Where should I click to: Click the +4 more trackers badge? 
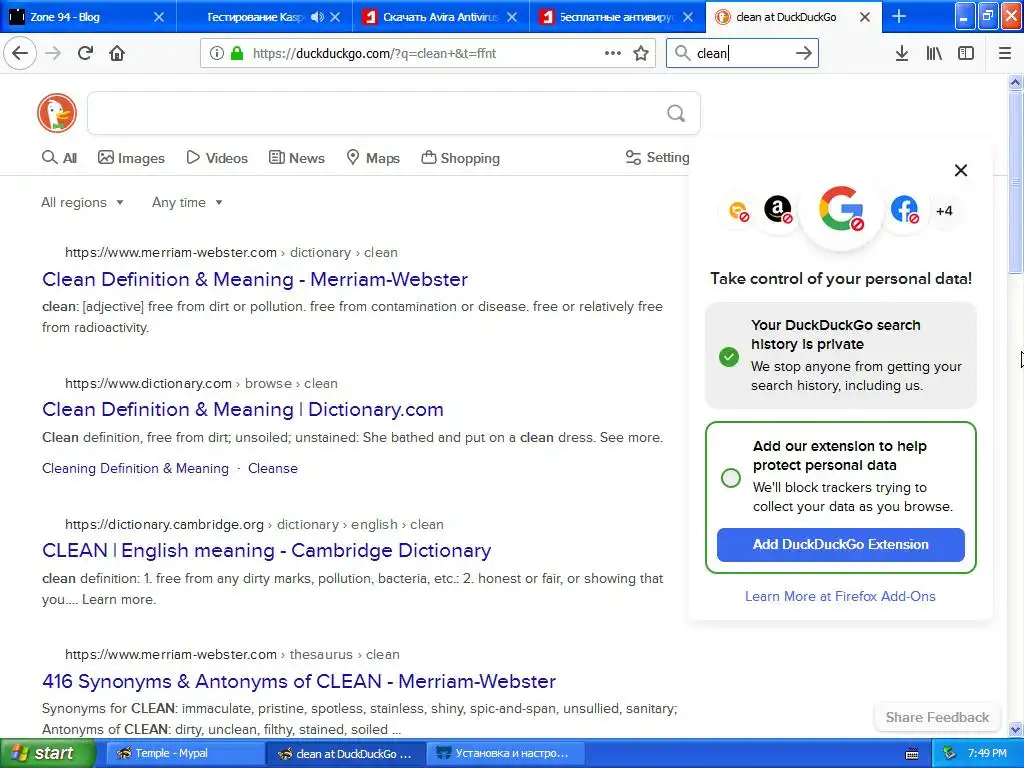[944, 210]
